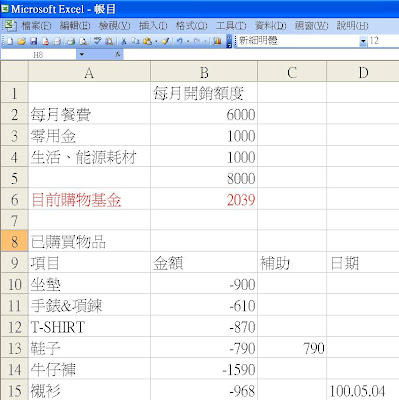This screenshot has height=400, width=399.
Task: Open the 編輯(E) menu
Action: [x=75, y=25]
